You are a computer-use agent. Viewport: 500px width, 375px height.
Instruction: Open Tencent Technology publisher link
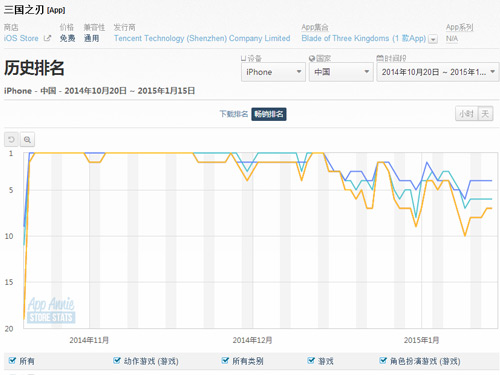(202, 38)
